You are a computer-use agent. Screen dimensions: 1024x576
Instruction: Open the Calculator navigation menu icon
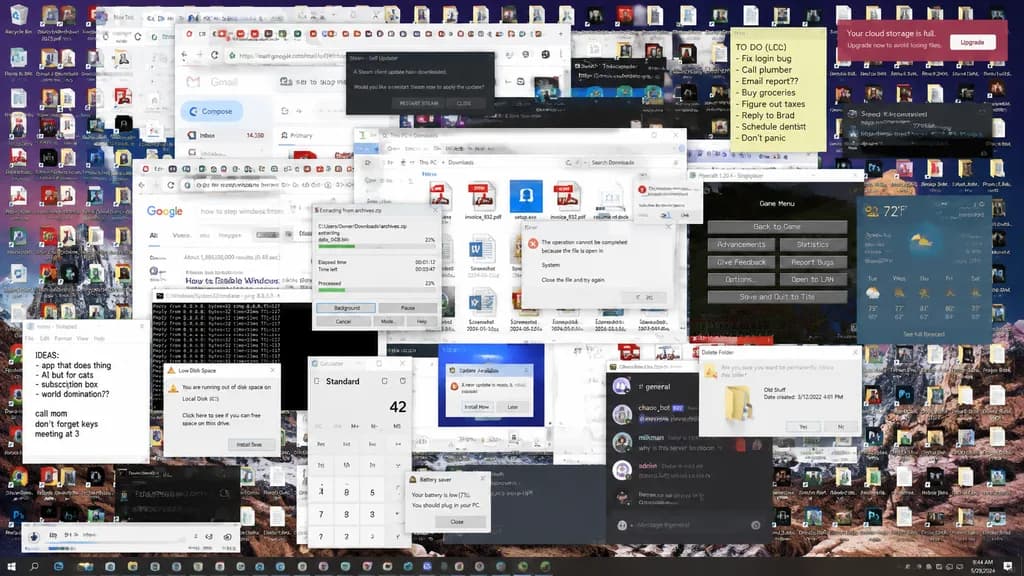point(317,381)
